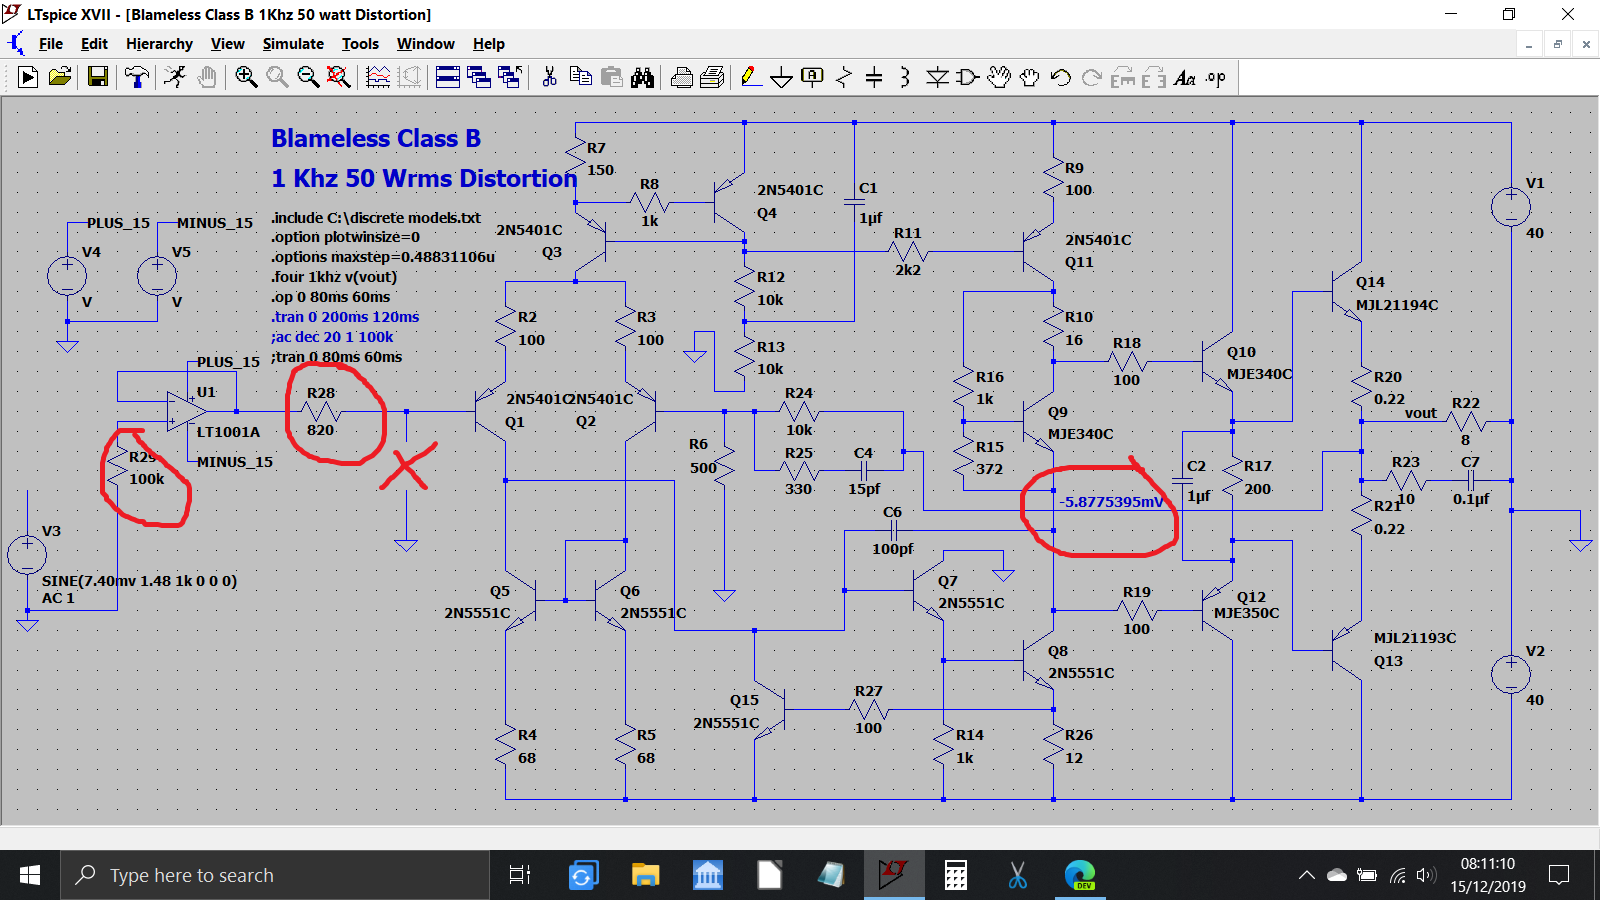
Task: Click the pan magnifier icon
Action: 277,77
